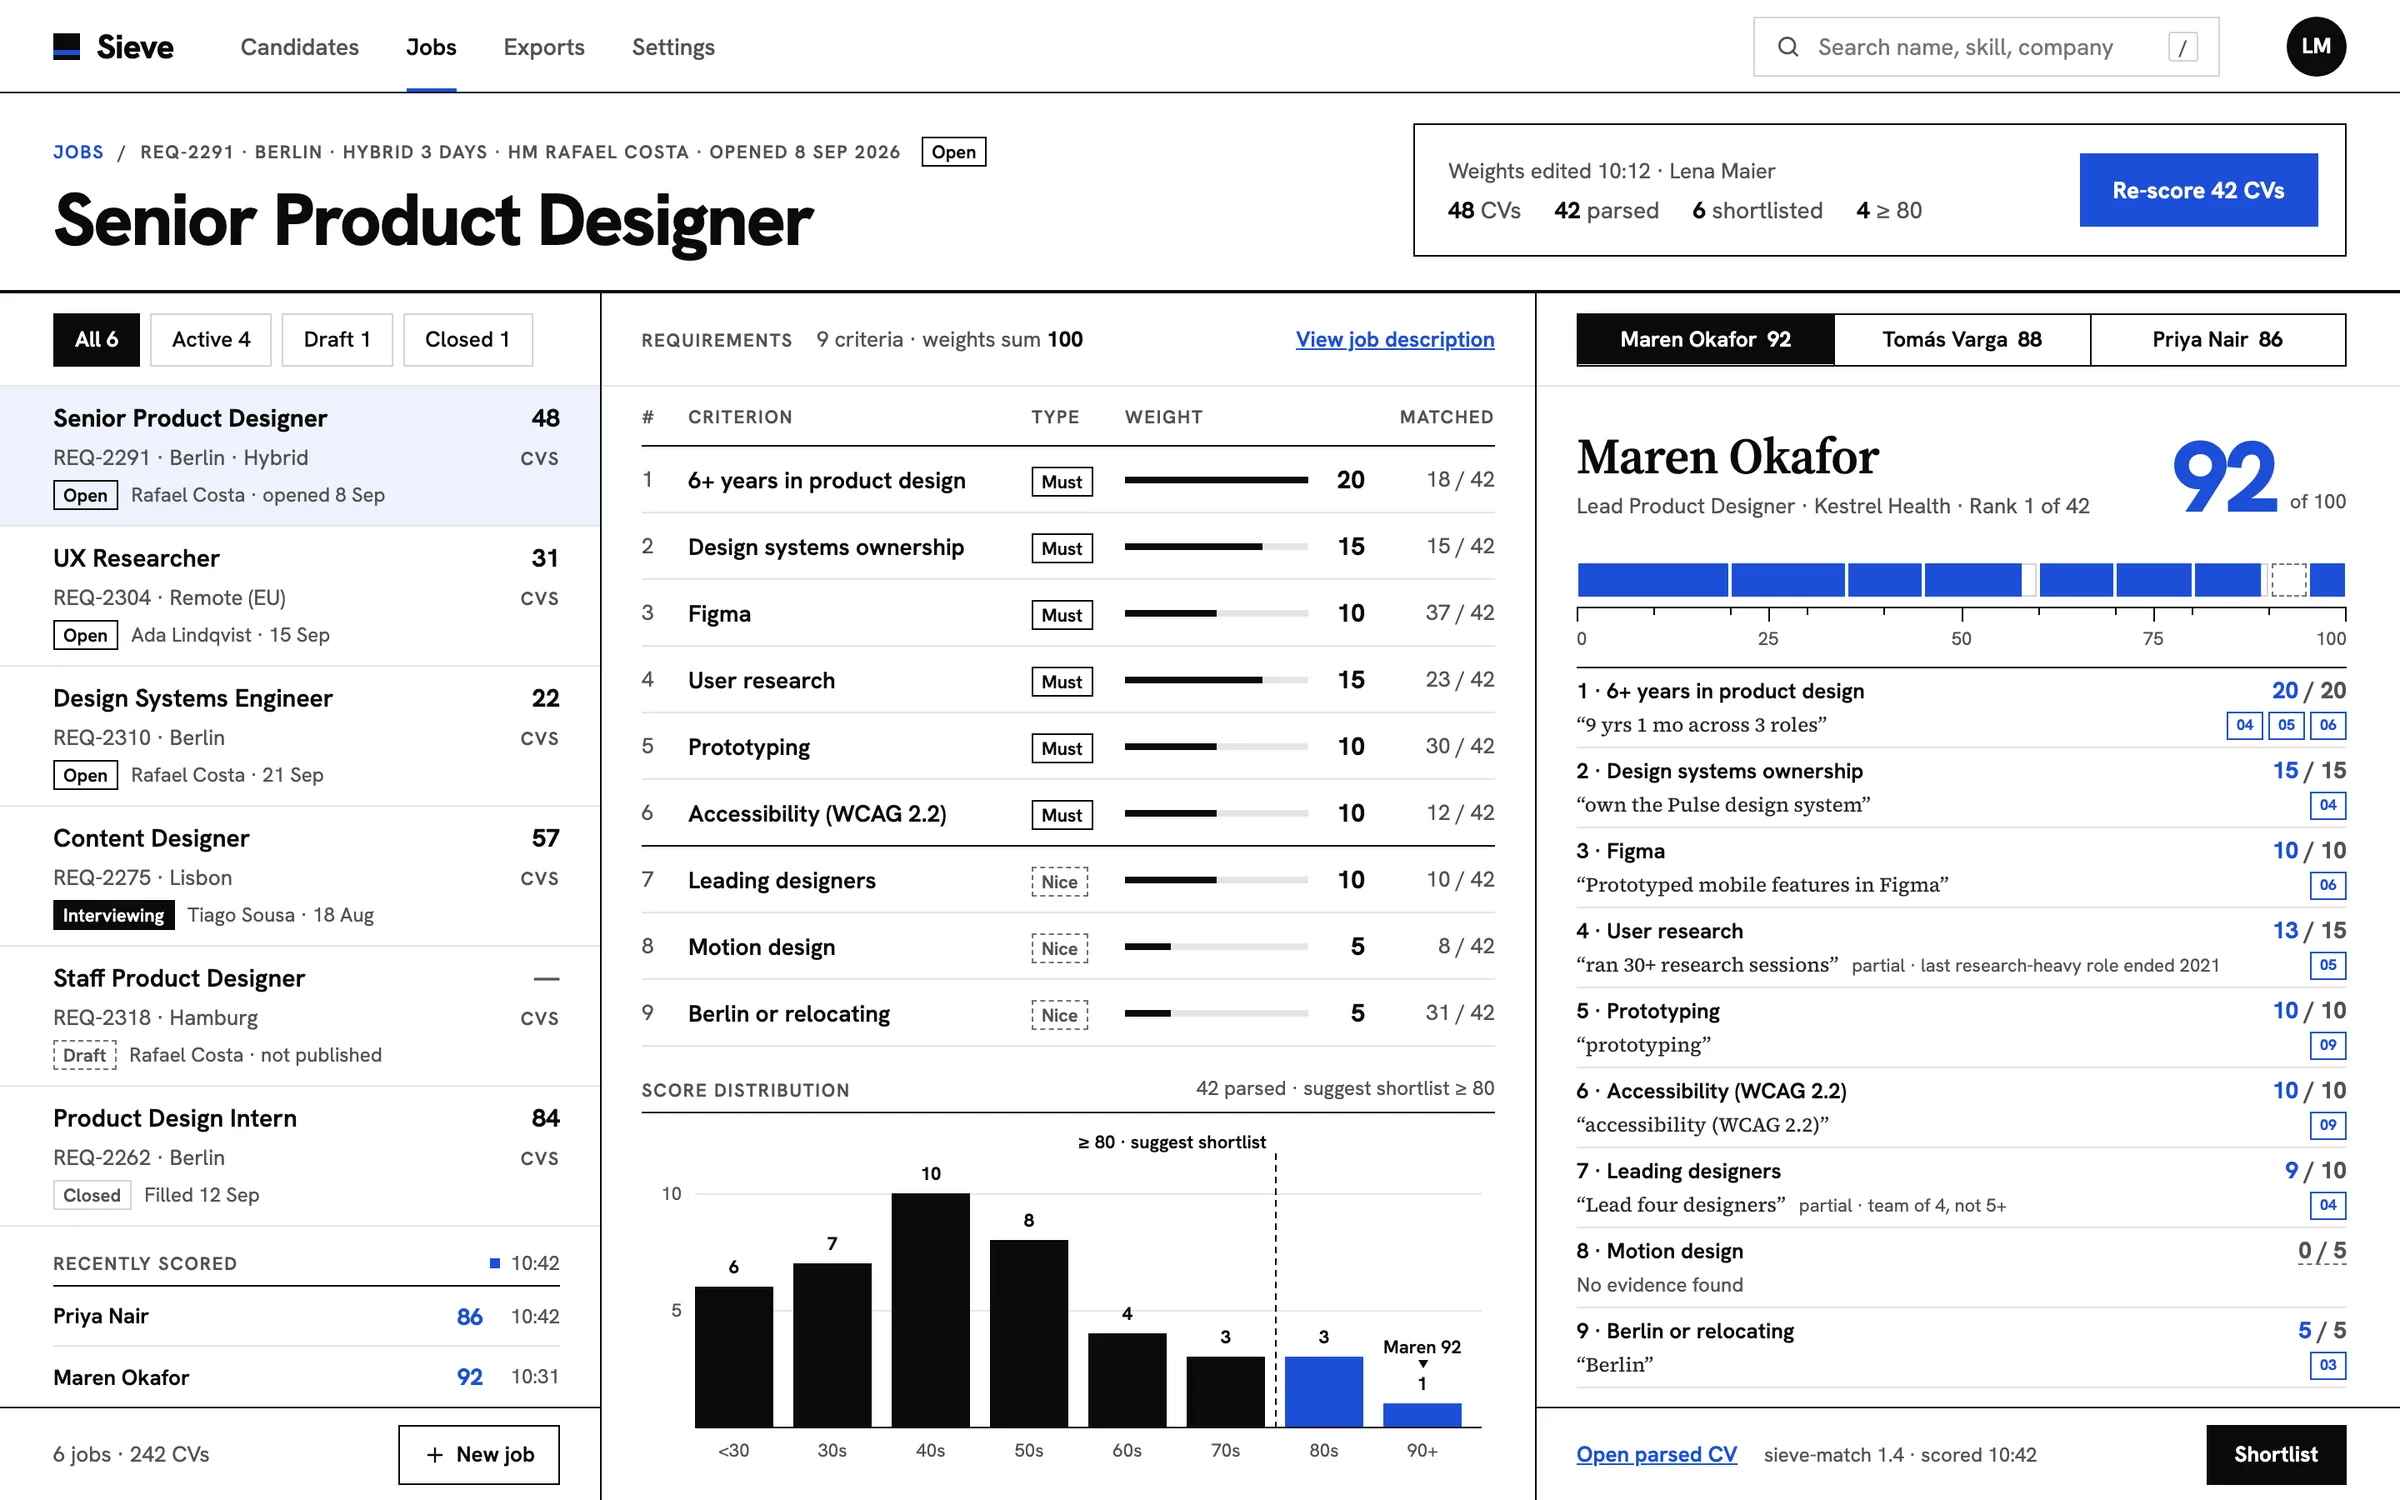Click the Shortlist button
The width and height of the screenshot is (2400, 1500).
pyautogui.click(x=2276, y=1455)
